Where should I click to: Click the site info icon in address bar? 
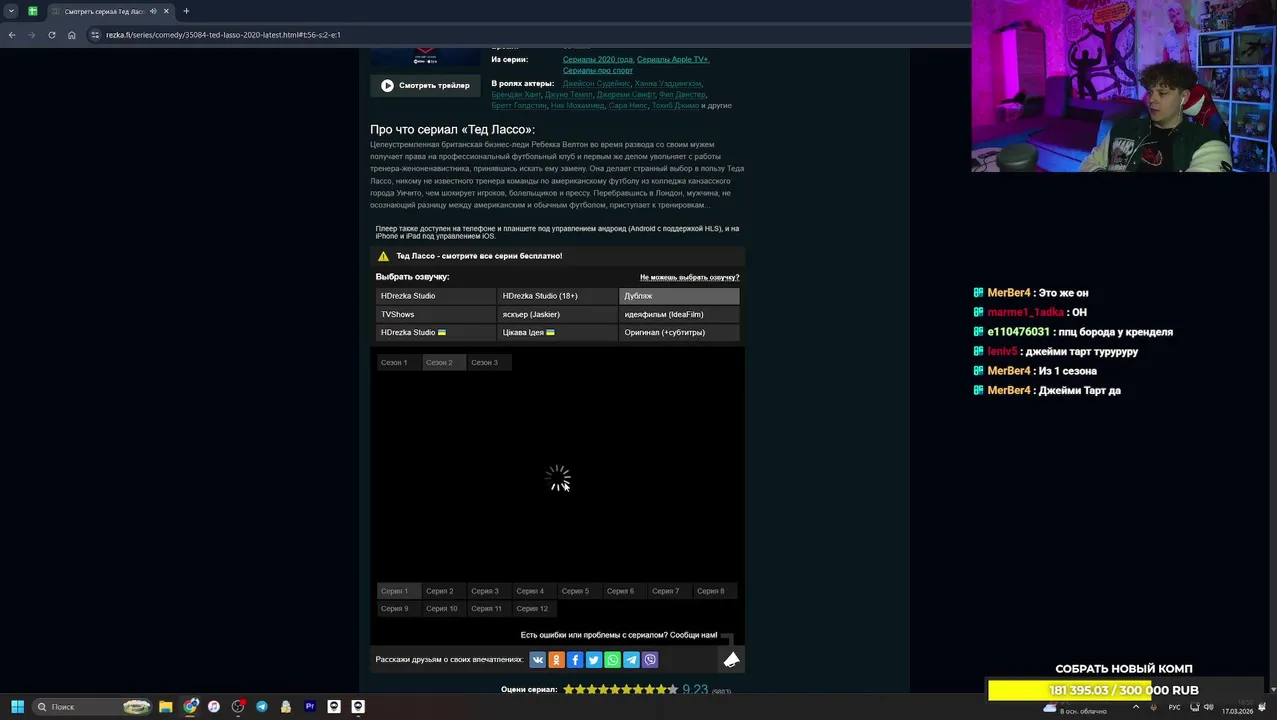pyautogui.click(x=95, y=35)
